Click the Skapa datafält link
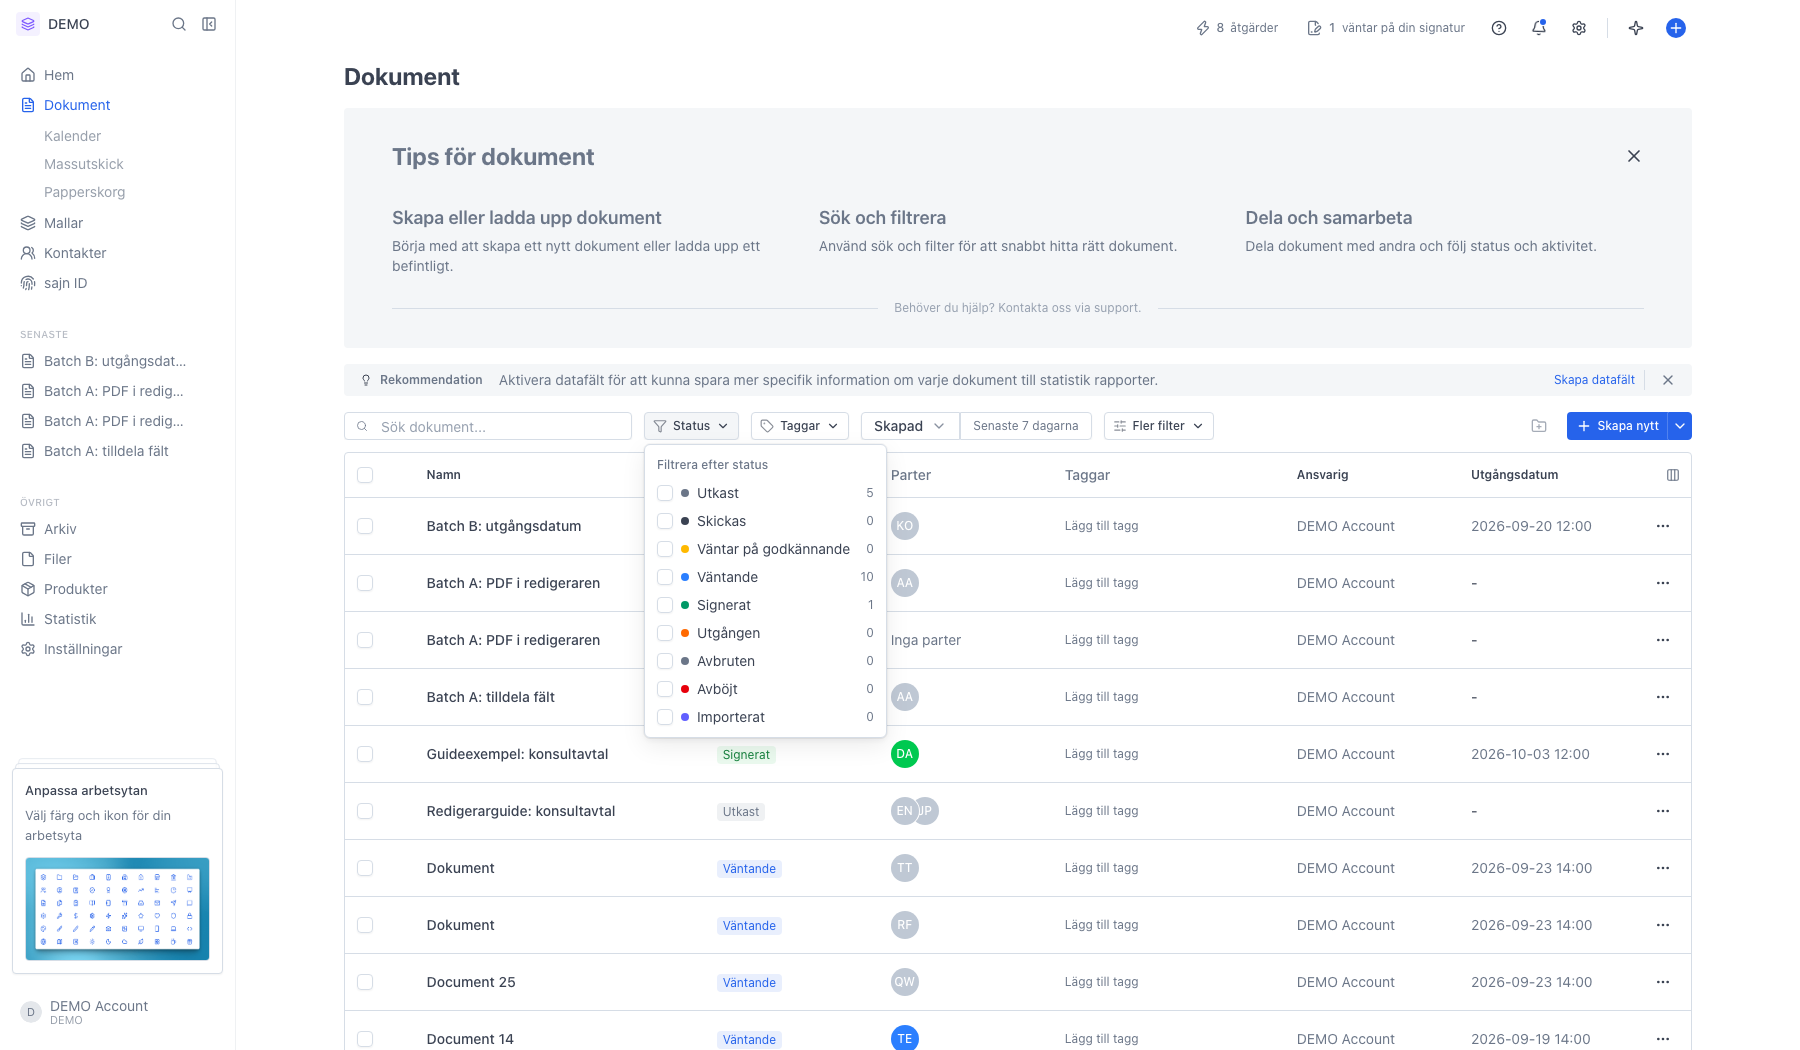Image resolution: width=1800 pixels, height=1050 pixels. [1594, 380]
